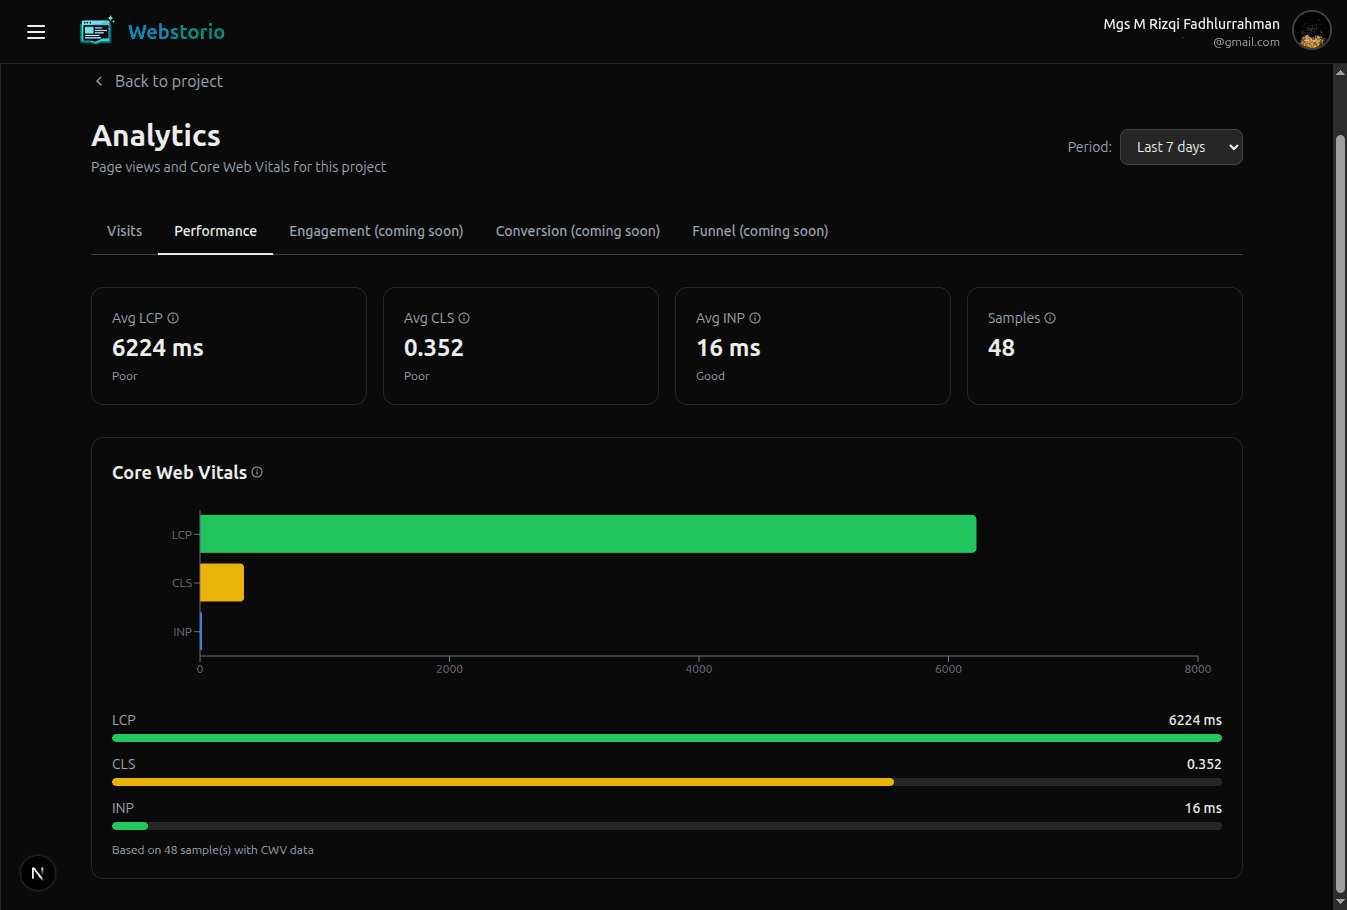Click the 48 Samples value

pyautogui.click(x=1001, y=348)
